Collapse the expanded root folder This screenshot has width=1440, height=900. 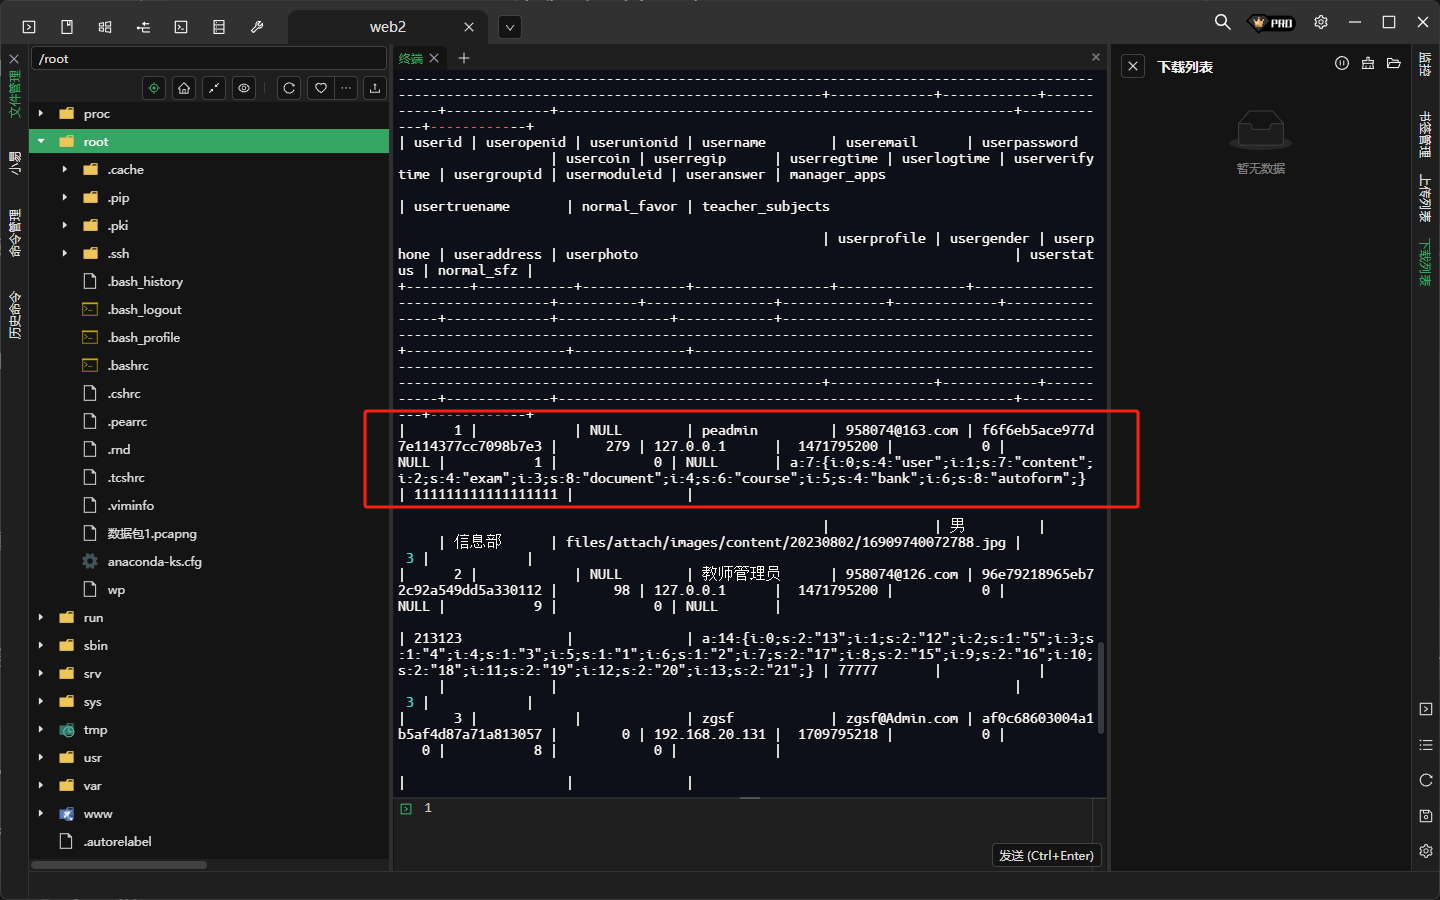[41, 142]
